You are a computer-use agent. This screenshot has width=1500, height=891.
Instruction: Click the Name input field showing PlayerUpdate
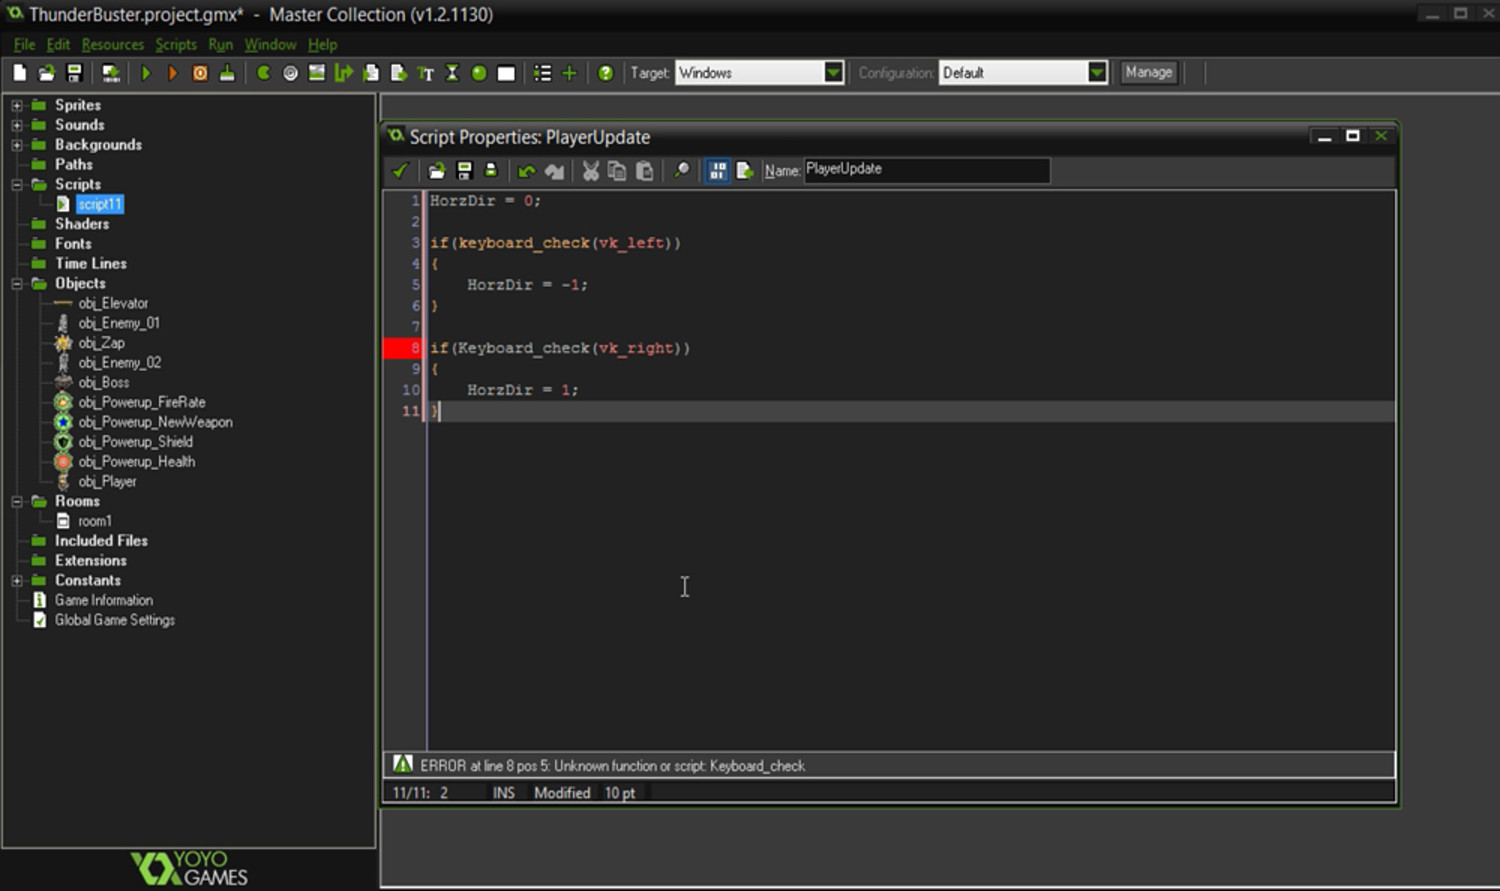tap(925, 169)
